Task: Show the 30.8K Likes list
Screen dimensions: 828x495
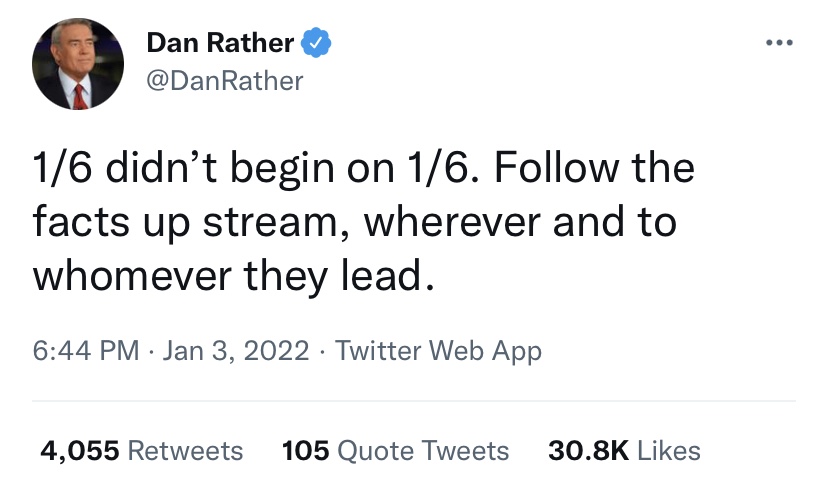Action: tap(624, 451)
